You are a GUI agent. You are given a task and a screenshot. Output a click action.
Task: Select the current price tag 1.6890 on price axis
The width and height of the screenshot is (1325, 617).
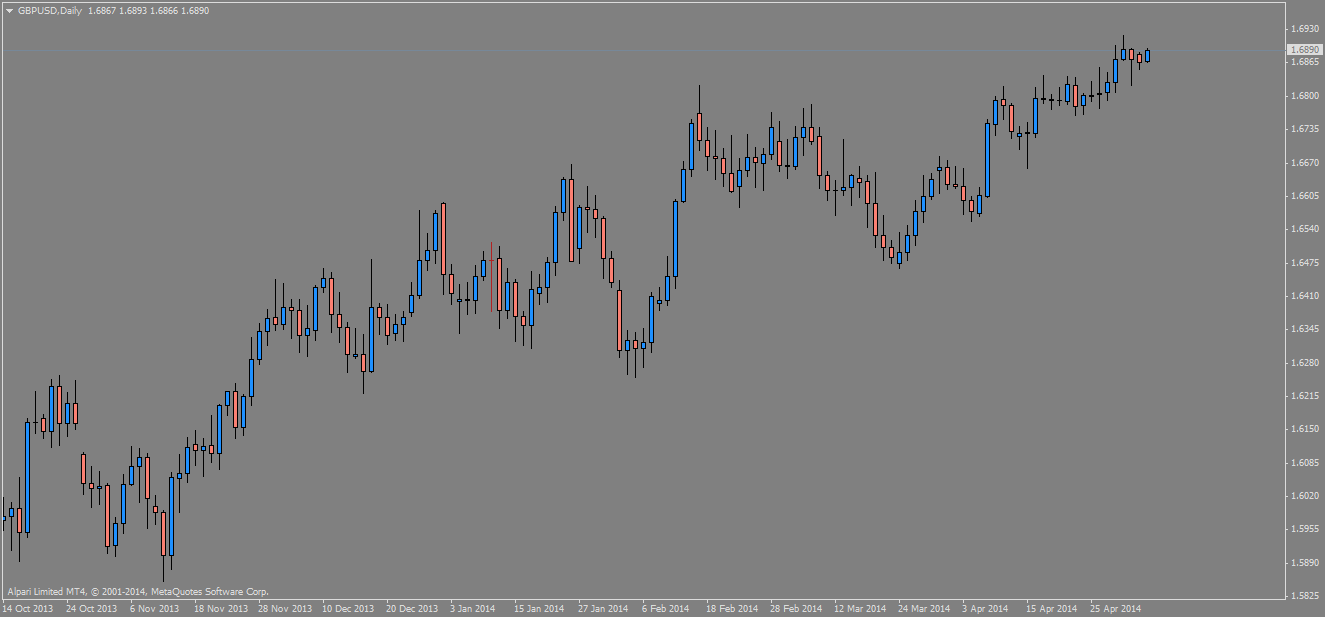click(x=1304, y=49)
